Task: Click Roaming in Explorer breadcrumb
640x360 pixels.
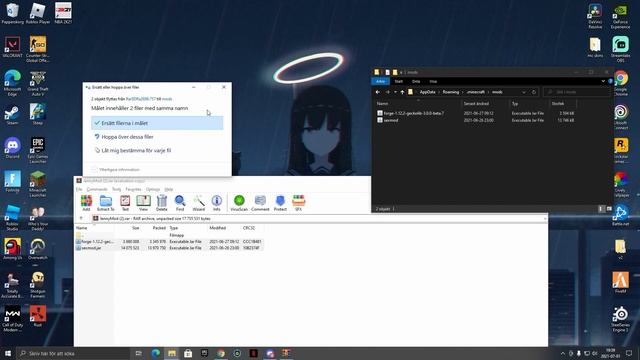Action: coord(451,92)
